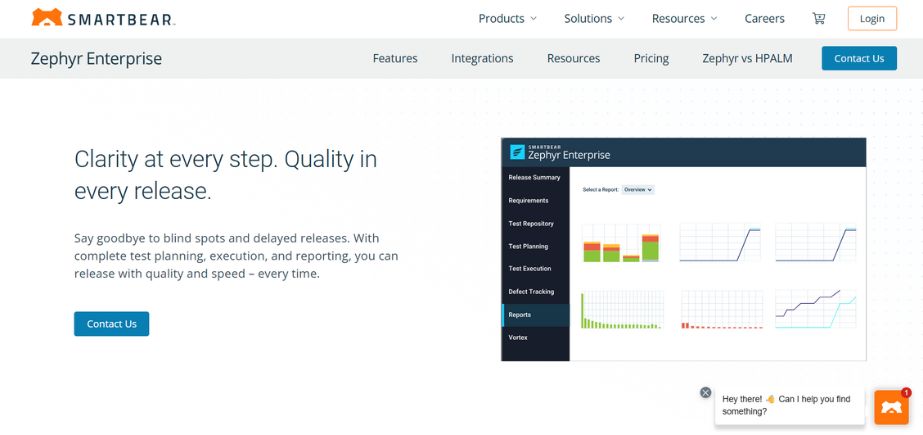Select Defect Tracking in the sidebar

point(534,291)
